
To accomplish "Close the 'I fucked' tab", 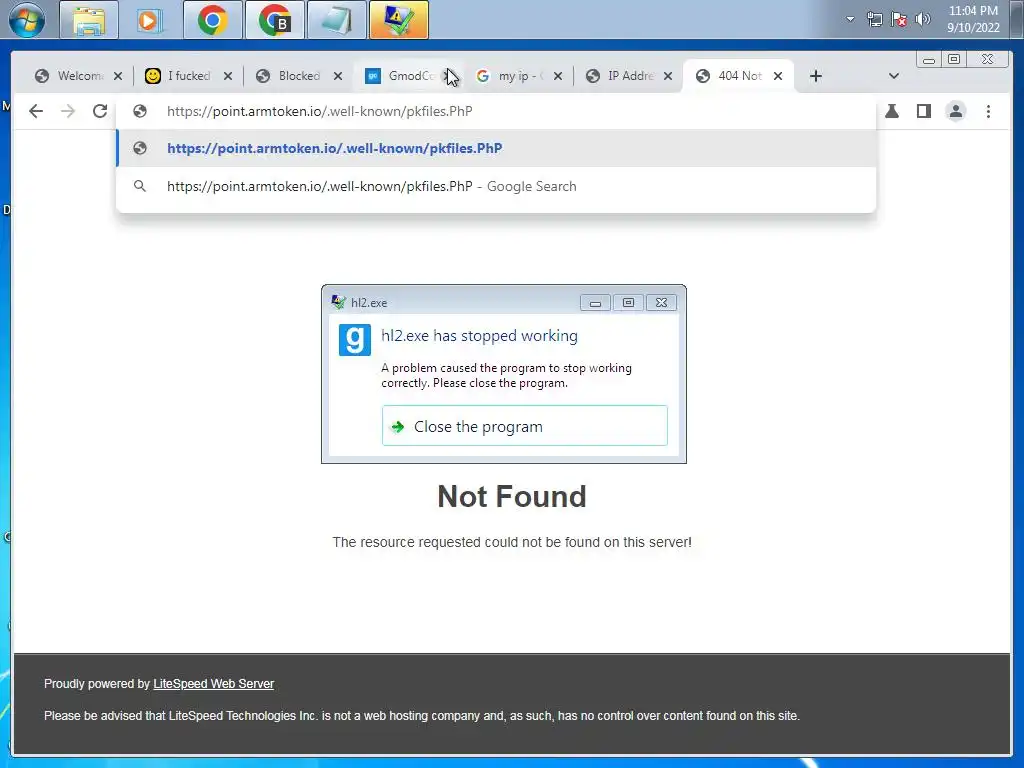I will [x=227, y=76].
